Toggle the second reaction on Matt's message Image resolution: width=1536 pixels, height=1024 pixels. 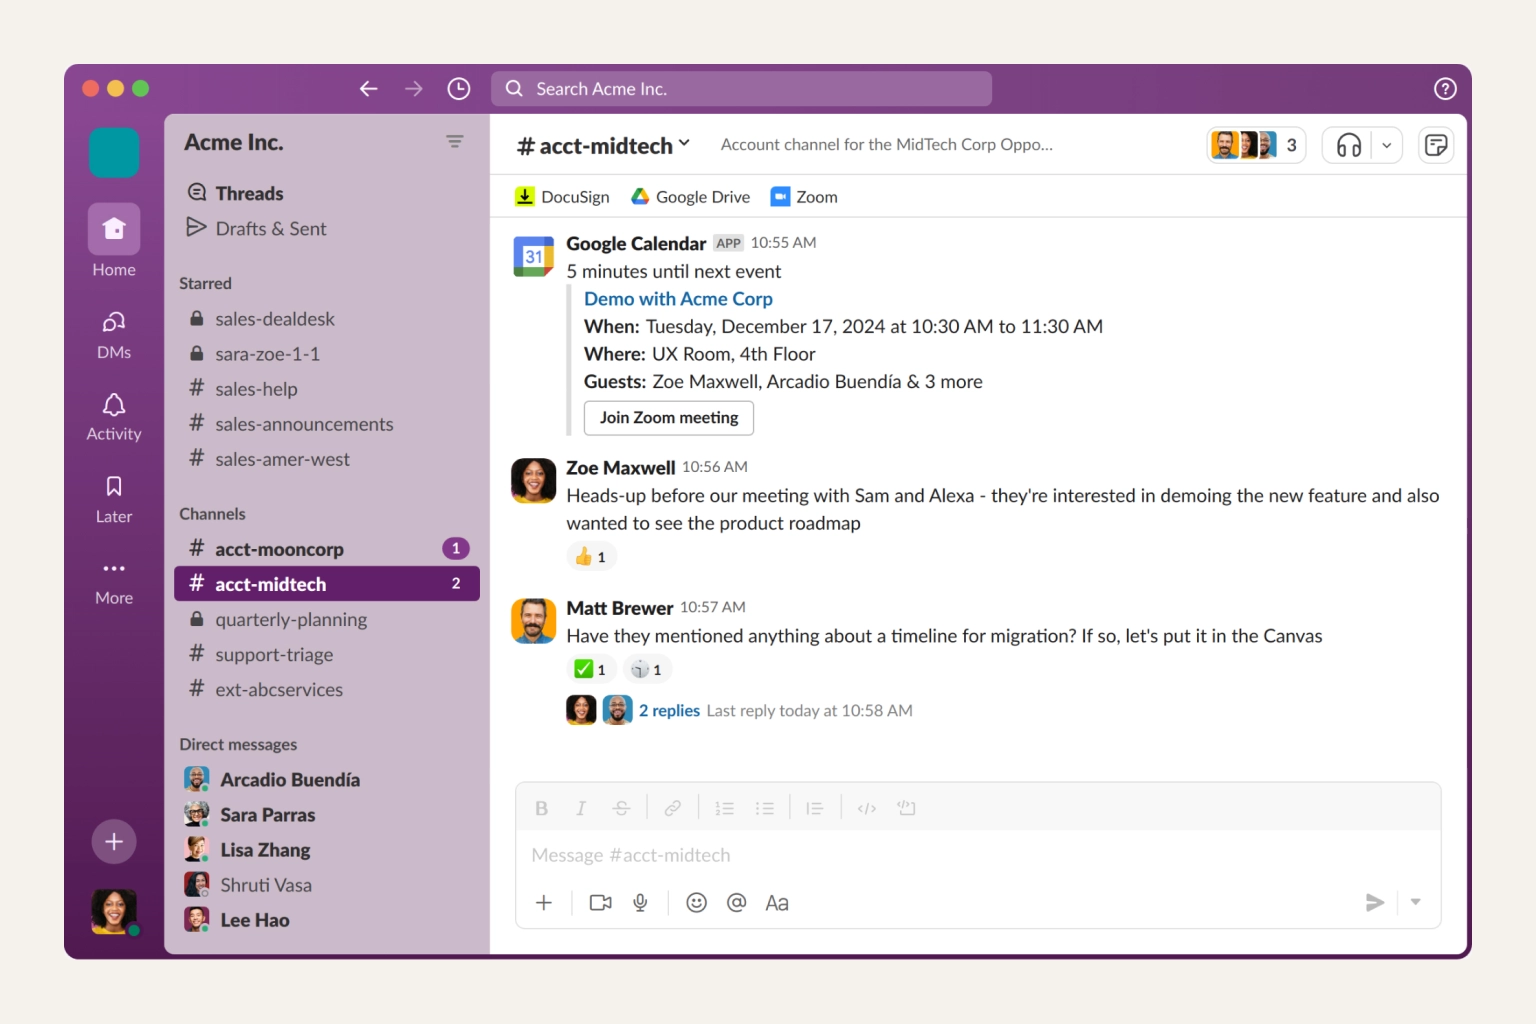647,670
